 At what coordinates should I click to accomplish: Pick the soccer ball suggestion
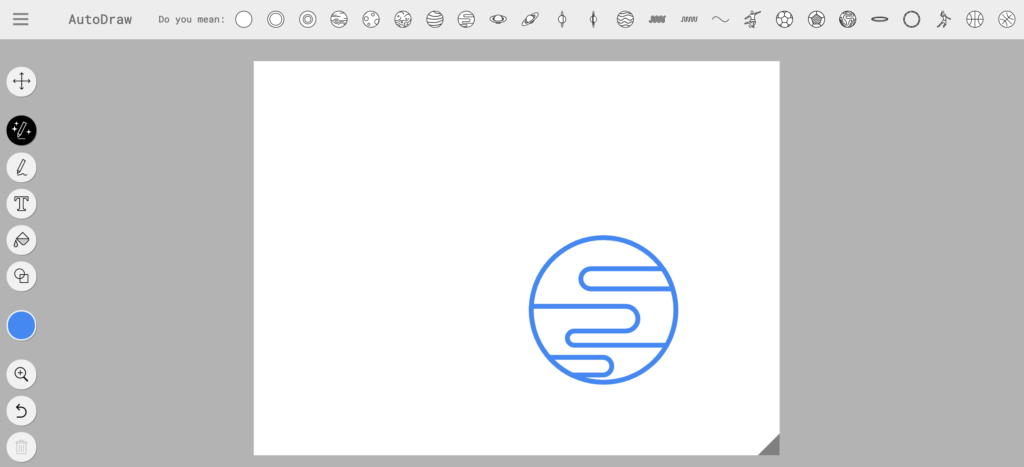click(785, 19)
